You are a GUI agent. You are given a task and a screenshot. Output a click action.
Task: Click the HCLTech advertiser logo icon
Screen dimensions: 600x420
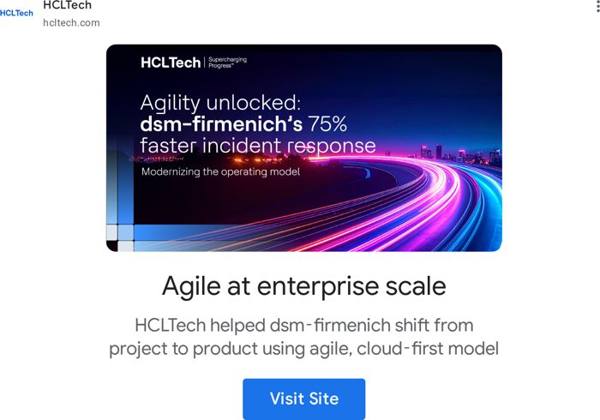16,13
